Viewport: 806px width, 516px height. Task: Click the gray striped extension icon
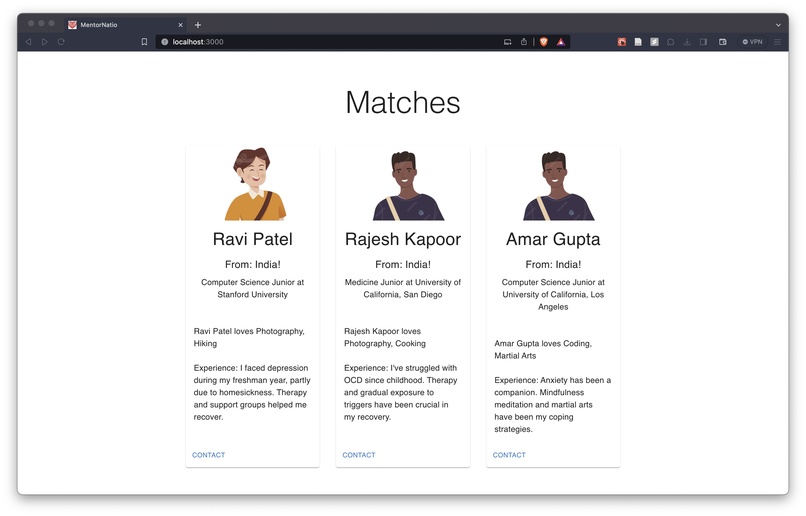point(654,42)
